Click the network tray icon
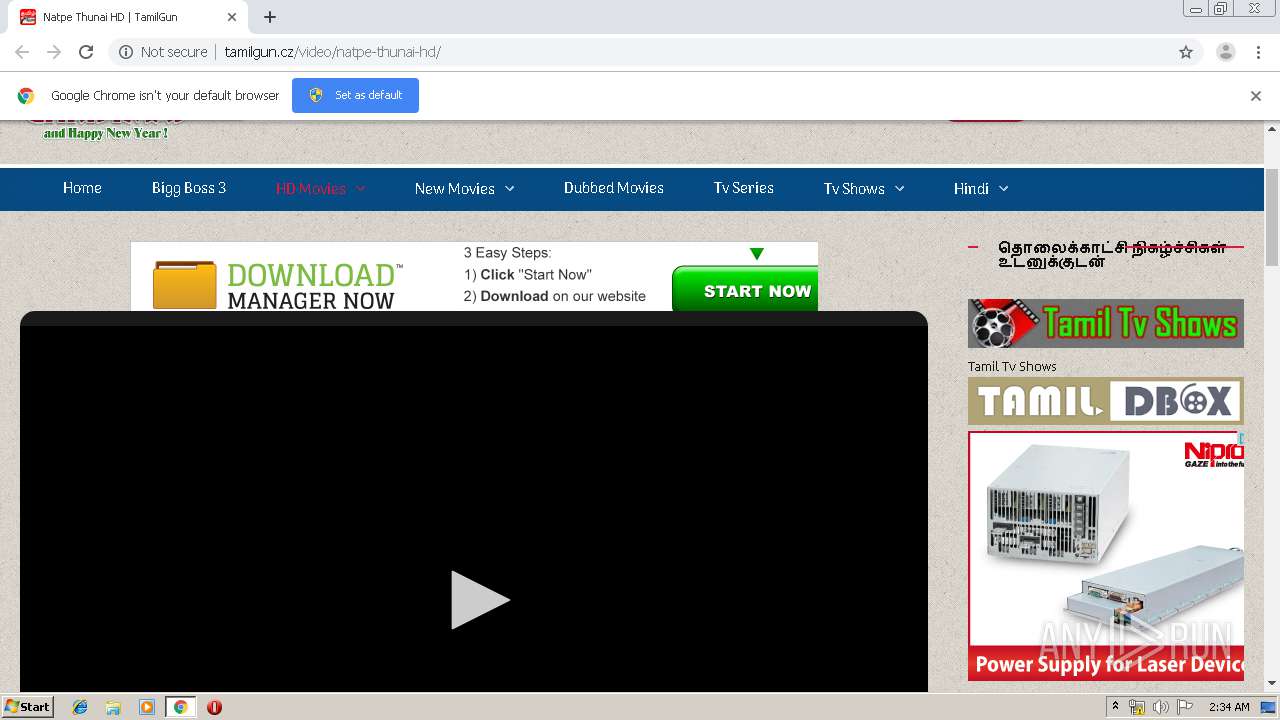This screenshot has height=720, width=1280. (1137, 707)
